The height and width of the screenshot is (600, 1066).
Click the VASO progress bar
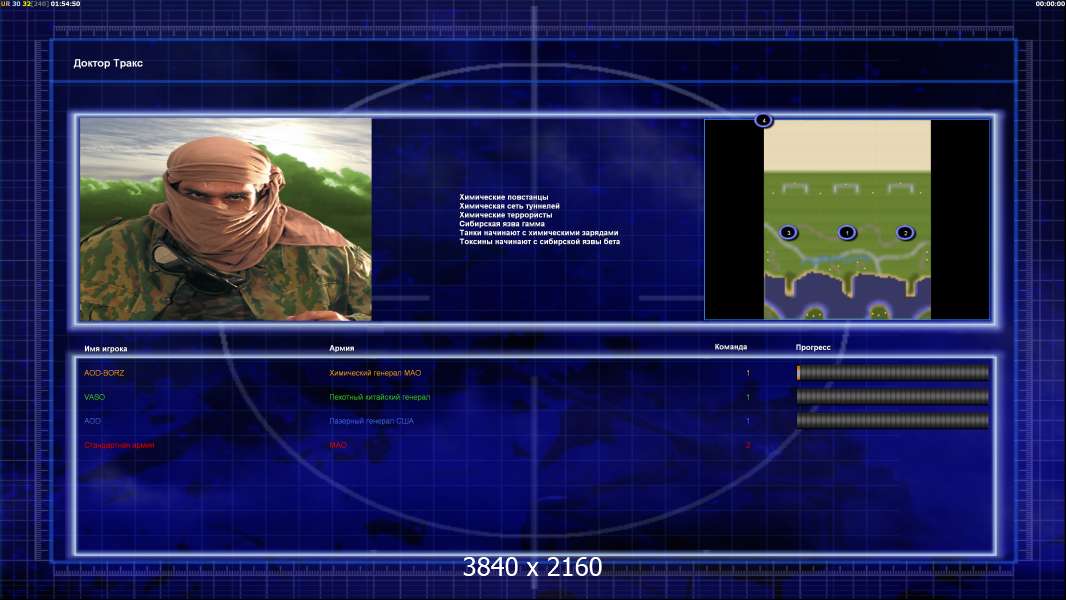click(x=893, y=397)
